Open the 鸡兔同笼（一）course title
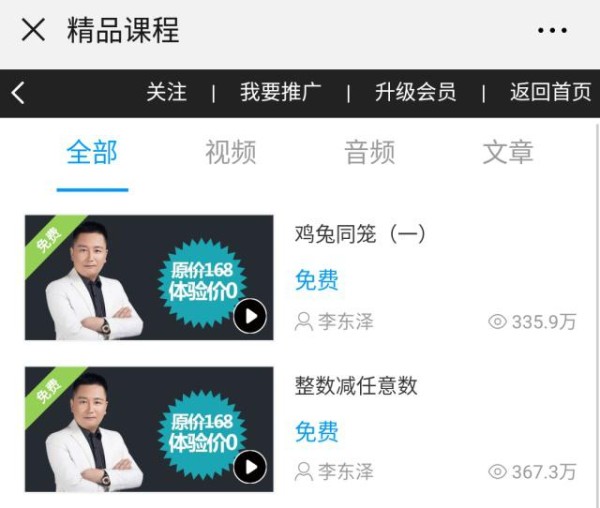Viewport: 600px width, 508px height. (360, 234)
